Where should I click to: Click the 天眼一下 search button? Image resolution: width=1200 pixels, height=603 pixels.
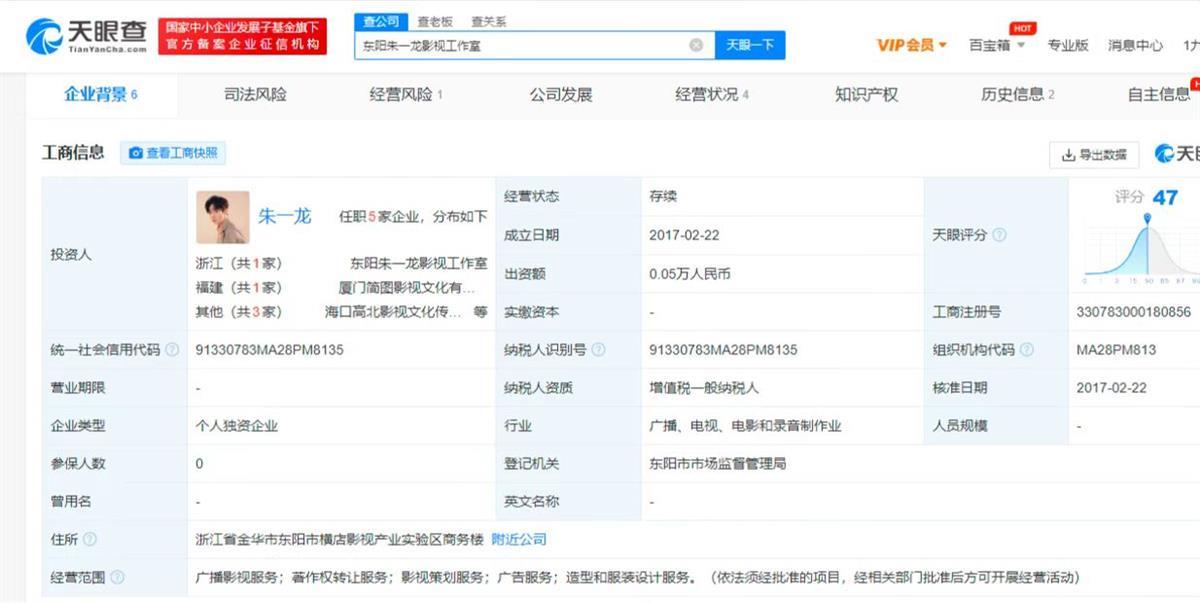click(750, 45)
